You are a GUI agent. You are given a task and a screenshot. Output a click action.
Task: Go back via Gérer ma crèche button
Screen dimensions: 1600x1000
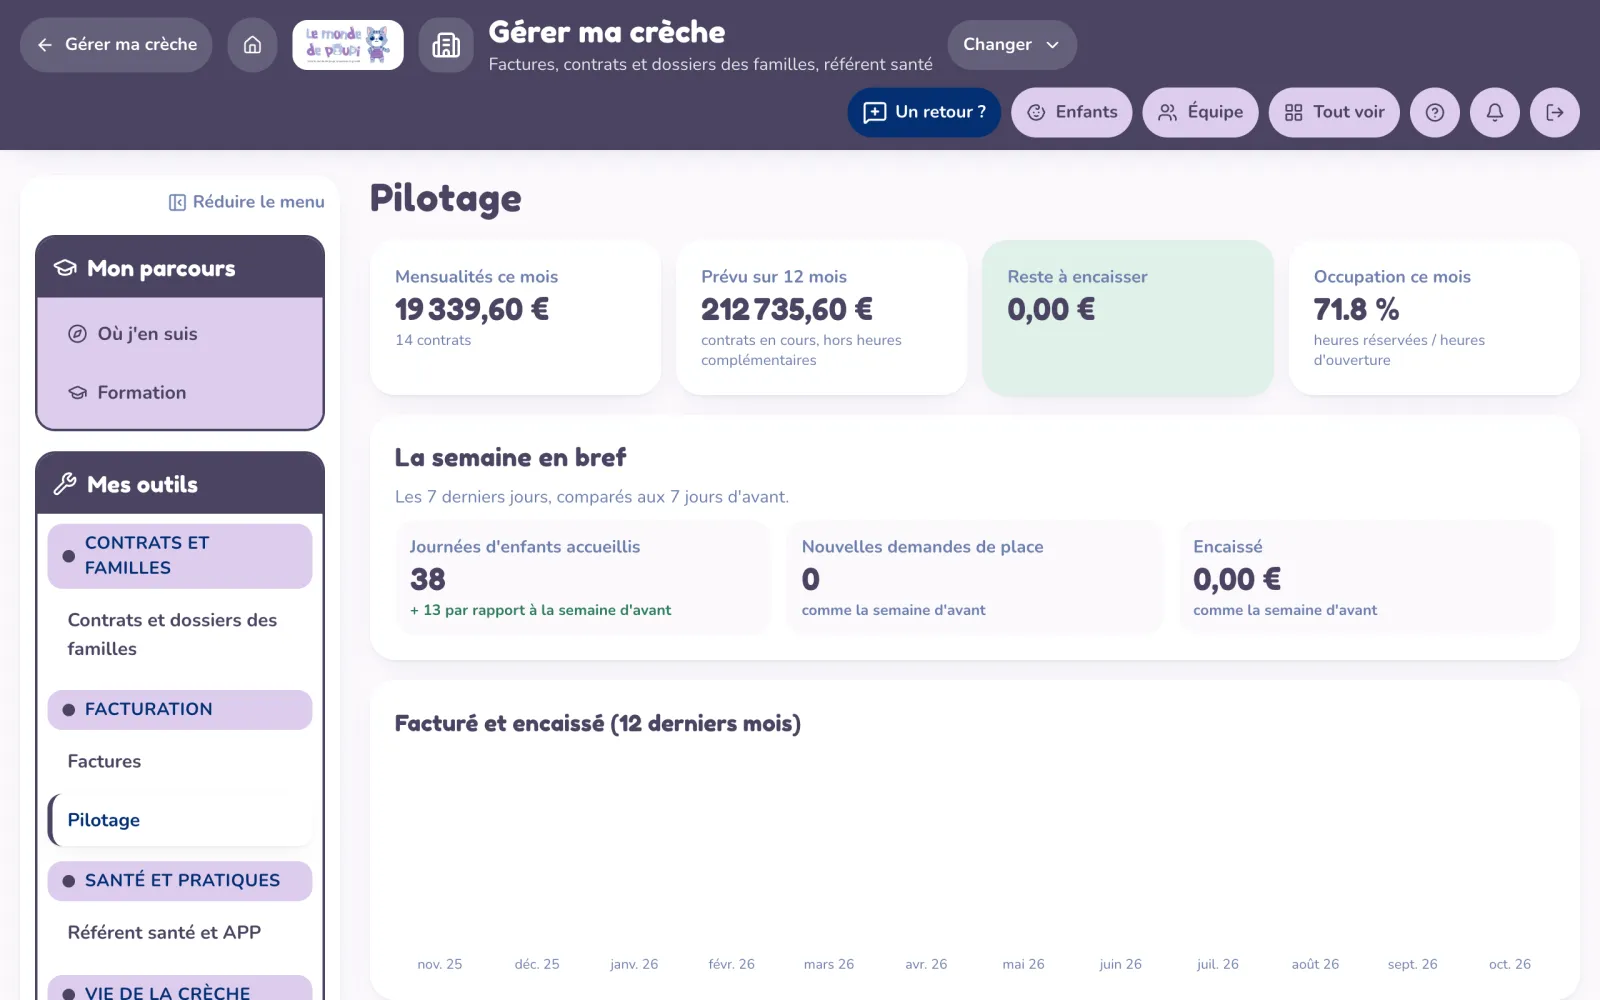(116, 45)
